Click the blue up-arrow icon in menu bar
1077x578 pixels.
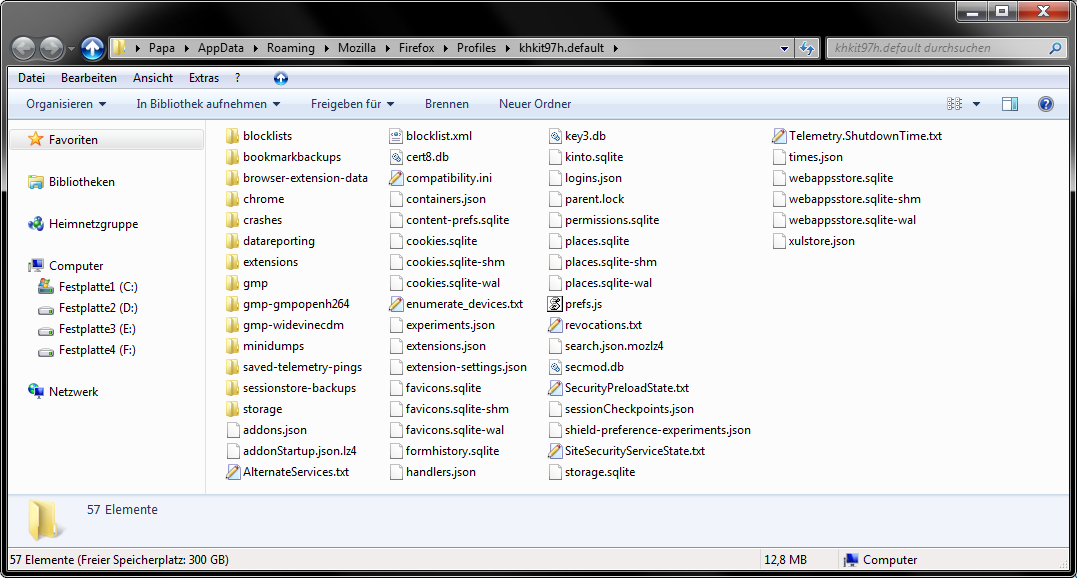280,78
